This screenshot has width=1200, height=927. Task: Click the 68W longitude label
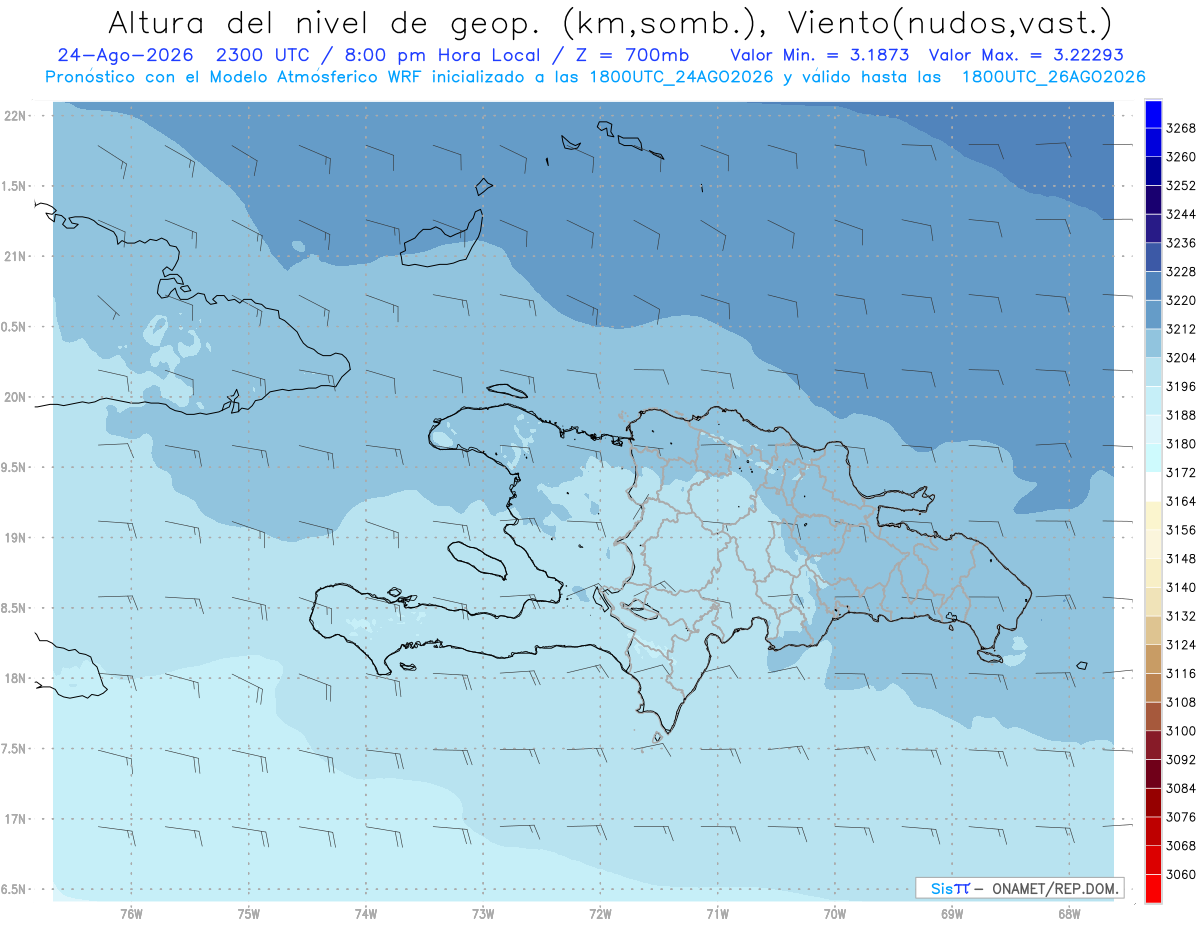1069,914
